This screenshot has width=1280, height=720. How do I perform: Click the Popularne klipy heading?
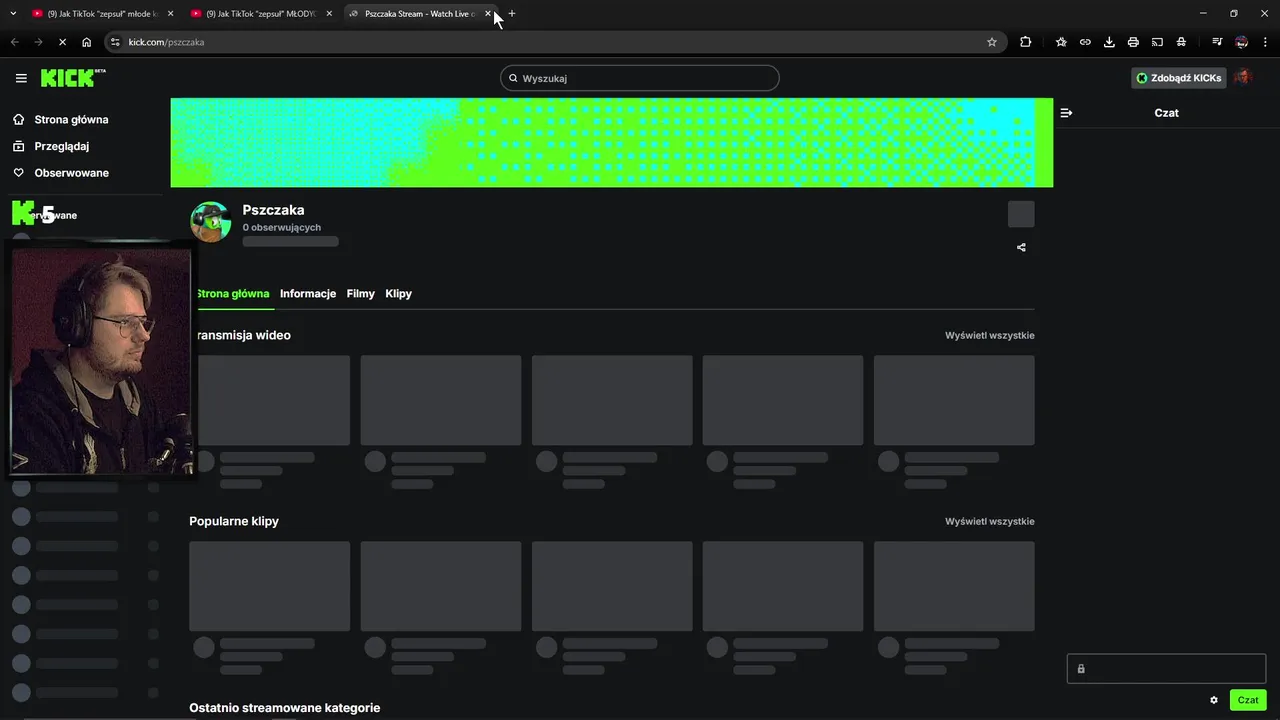[x=234, y=521]
